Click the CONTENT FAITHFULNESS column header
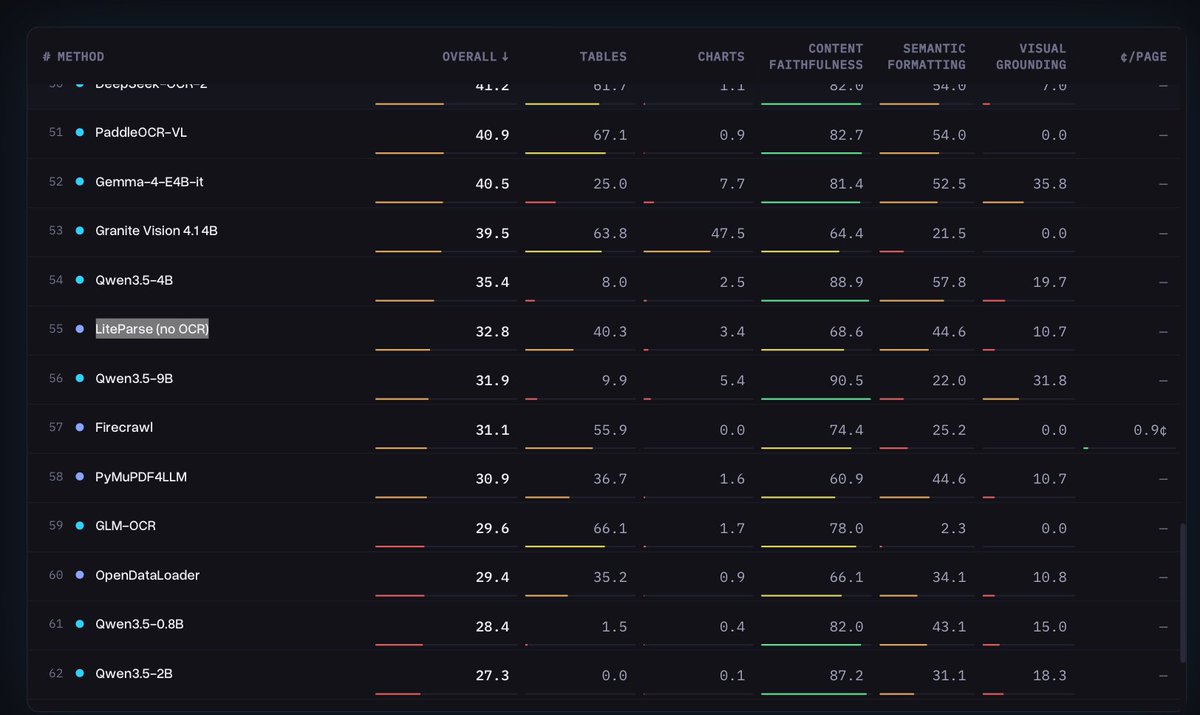The image size is (1200, 715). 816,57
